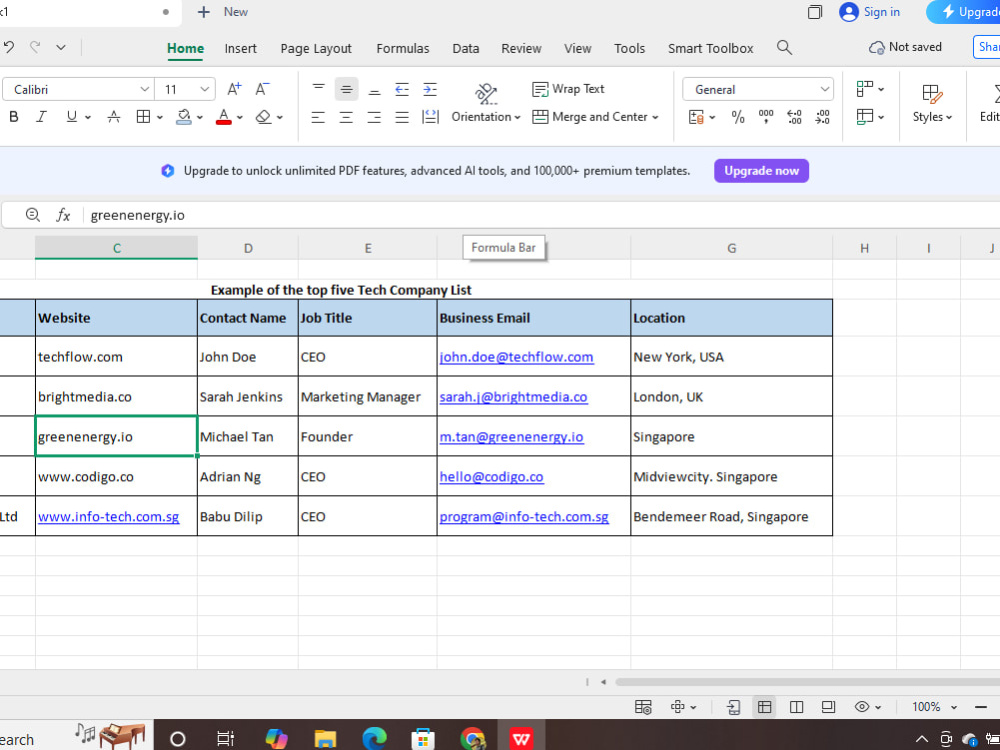The width and height of the screenshot is (1000, 750).
Task: Open hello@codigo.co email link
Action: (491, 477)
